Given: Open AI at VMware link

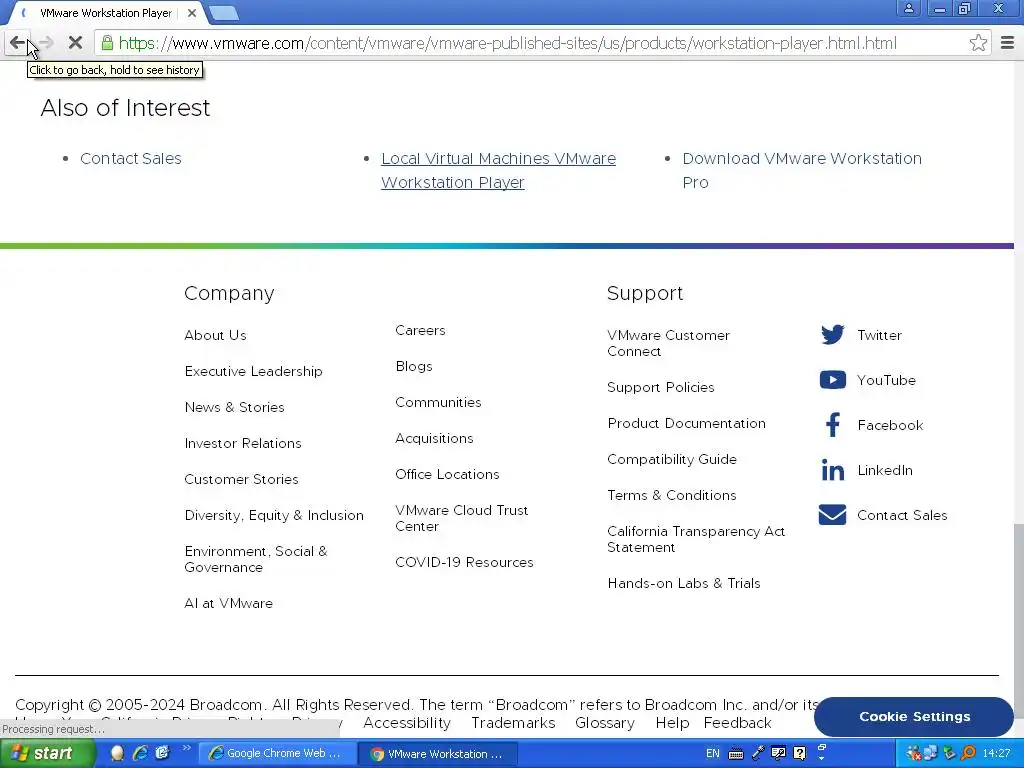Looking at the screenshot, I should tap(229, 603).
